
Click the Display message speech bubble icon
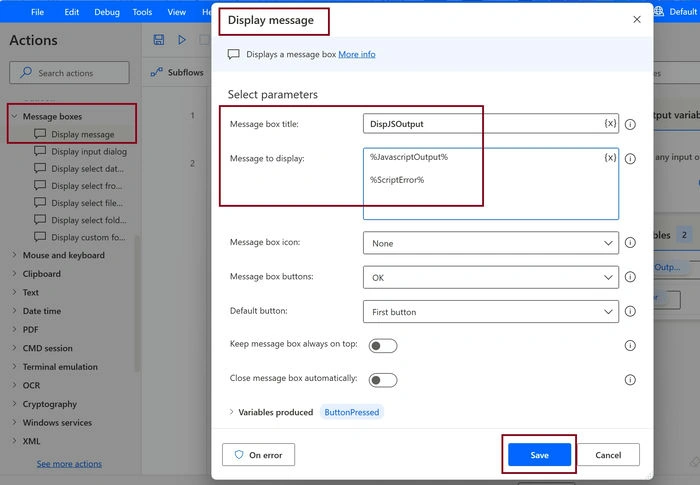click(x=40, y=134)
